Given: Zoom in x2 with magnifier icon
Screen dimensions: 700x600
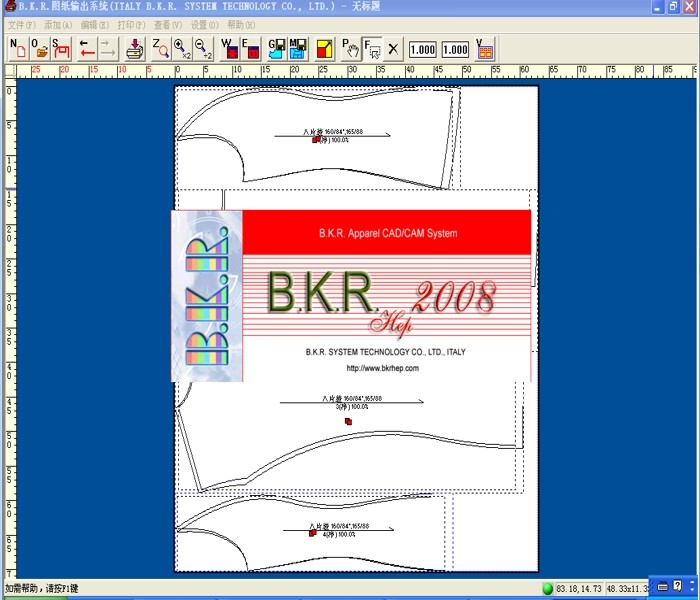Looking at the screenshot, I should 182,49.
